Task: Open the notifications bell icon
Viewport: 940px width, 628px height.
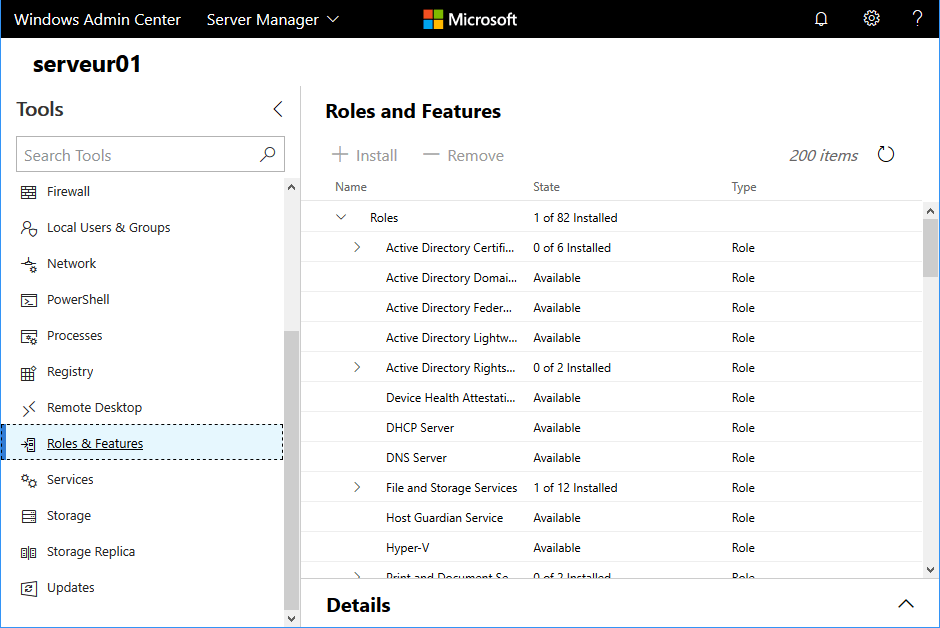Action: click(x=821, y=19)
